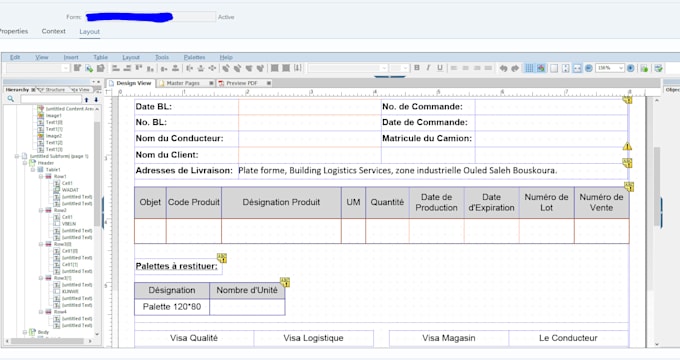Click the Le Conducteur box
The width and height of the screenshot is (680, 360).
point(568,338)
